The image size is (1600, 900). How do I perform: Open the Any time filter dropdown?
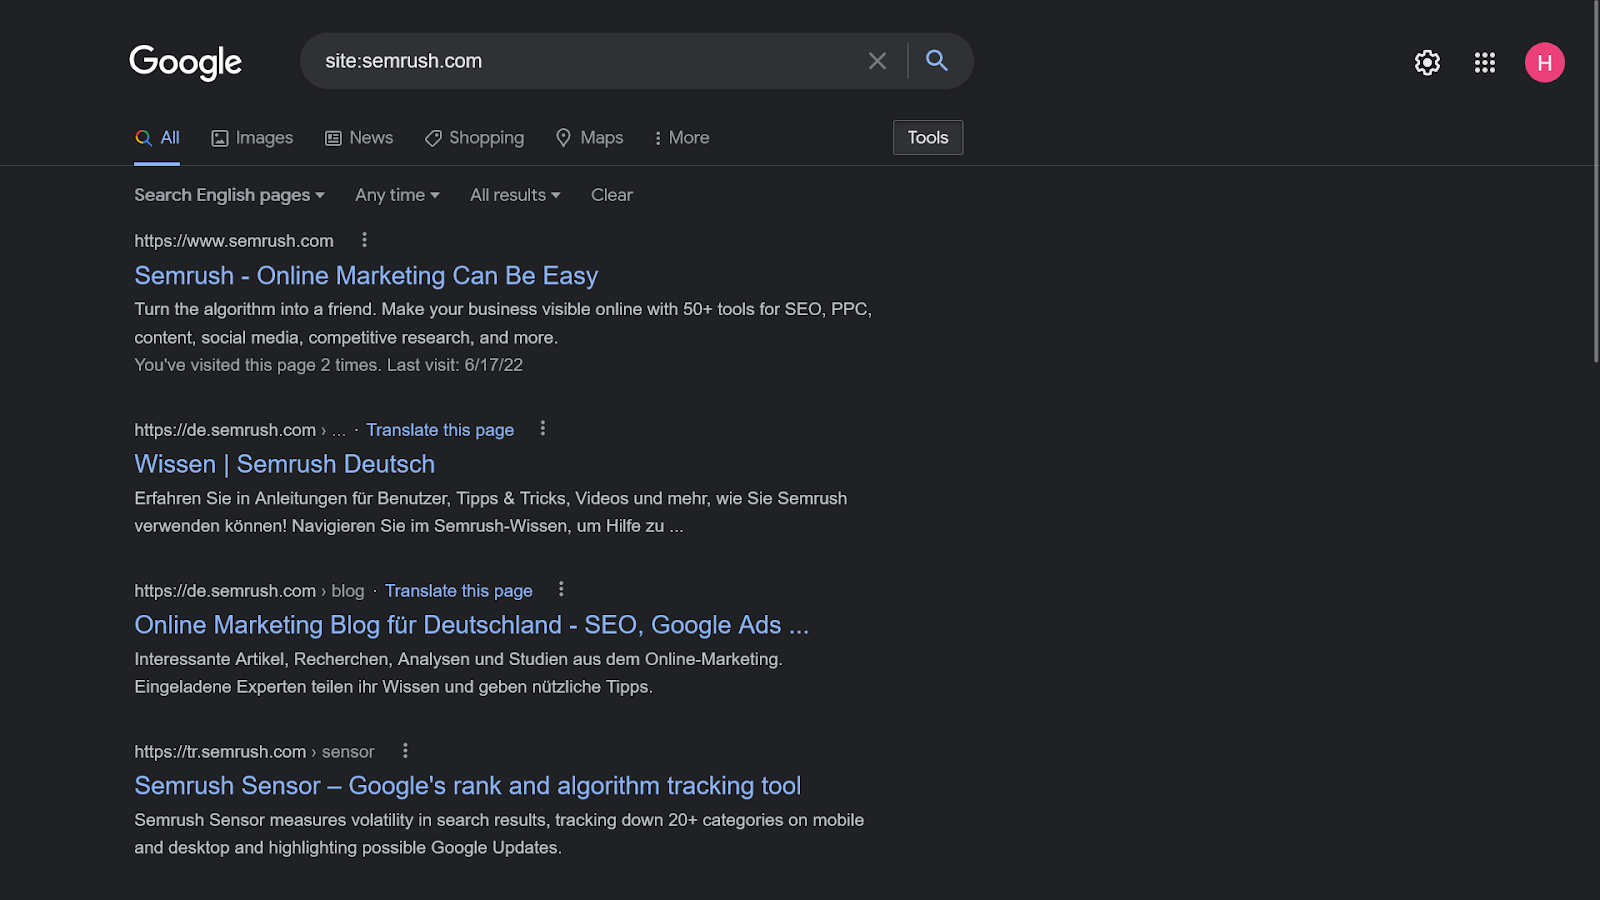397,195
